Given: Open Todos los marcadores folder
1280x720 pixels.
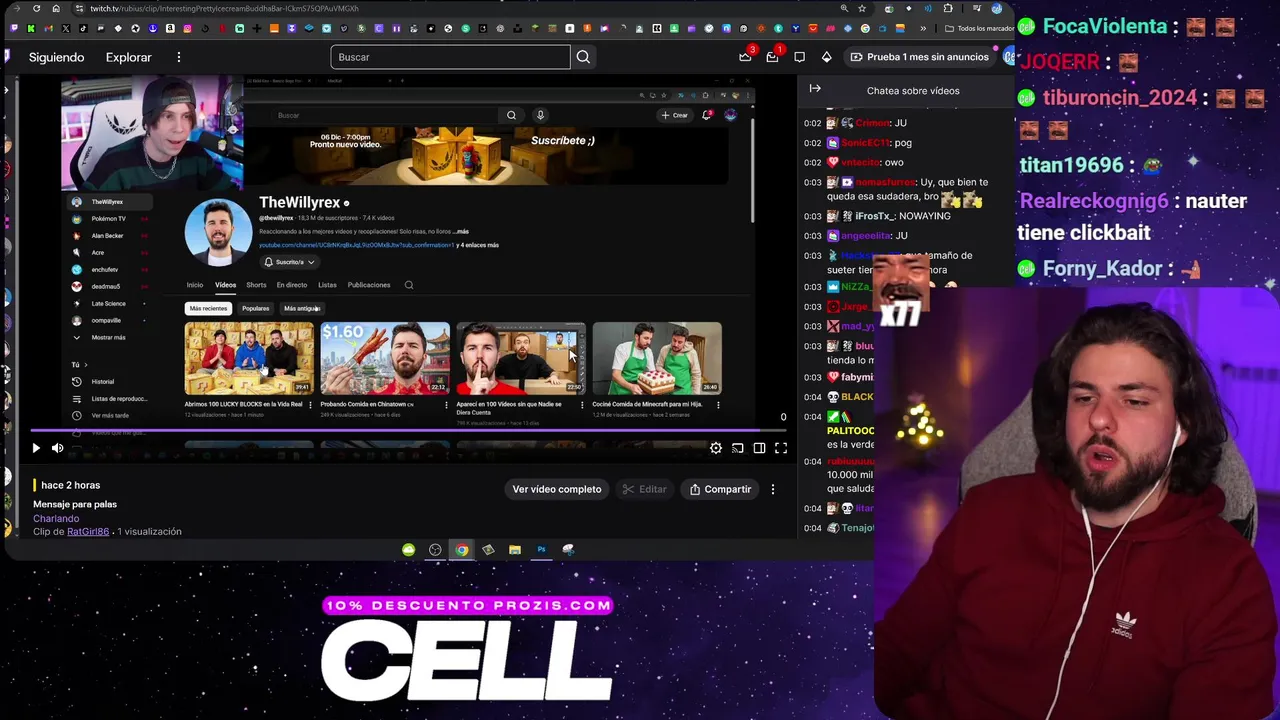Looking at the screenshot, I should [978, 28].
